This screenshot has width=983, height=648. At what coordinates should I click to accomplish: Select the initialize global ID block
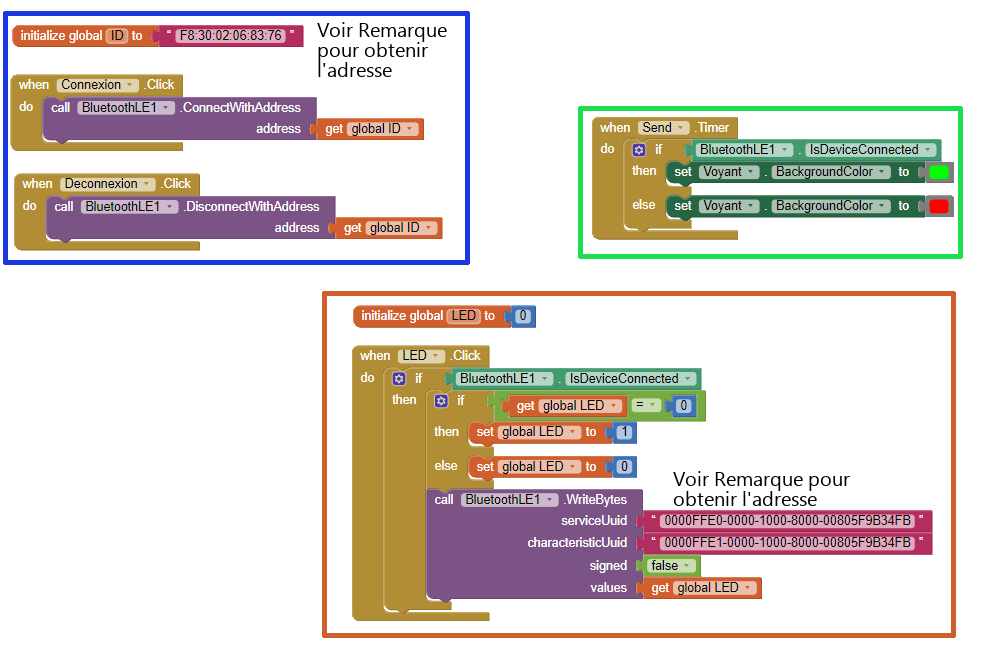tap(61, 36)
